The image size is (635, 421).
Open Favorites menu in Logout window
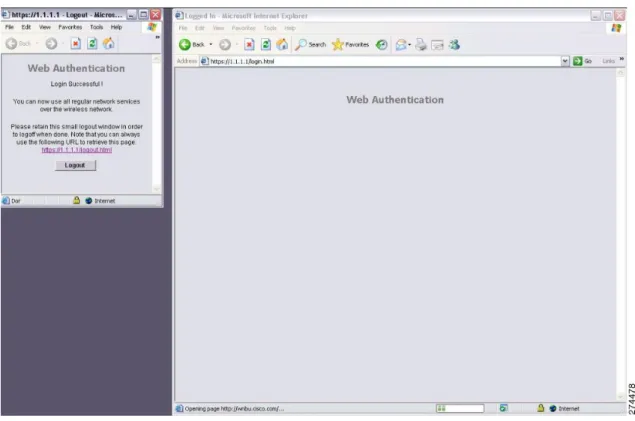point(70,27)
